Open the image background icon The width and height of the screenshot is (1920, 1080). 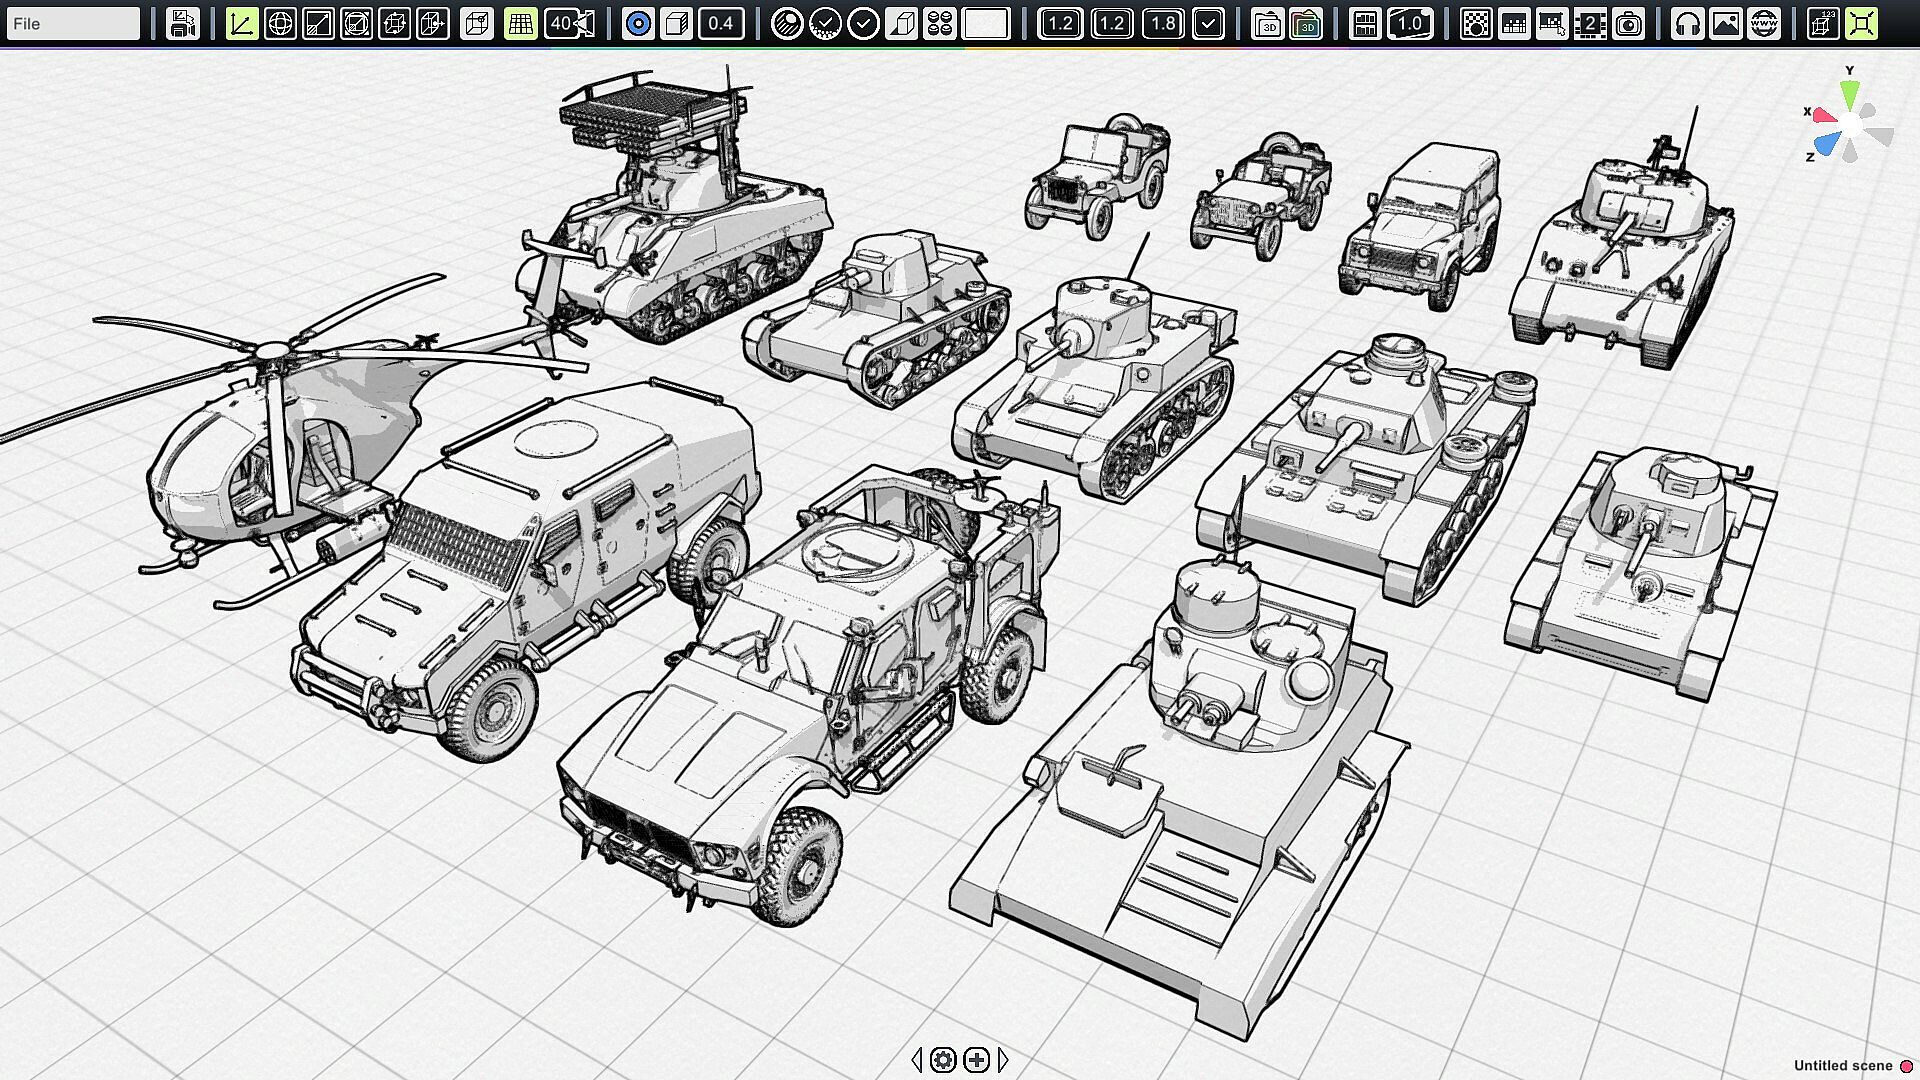click(x=1726, y=23)
